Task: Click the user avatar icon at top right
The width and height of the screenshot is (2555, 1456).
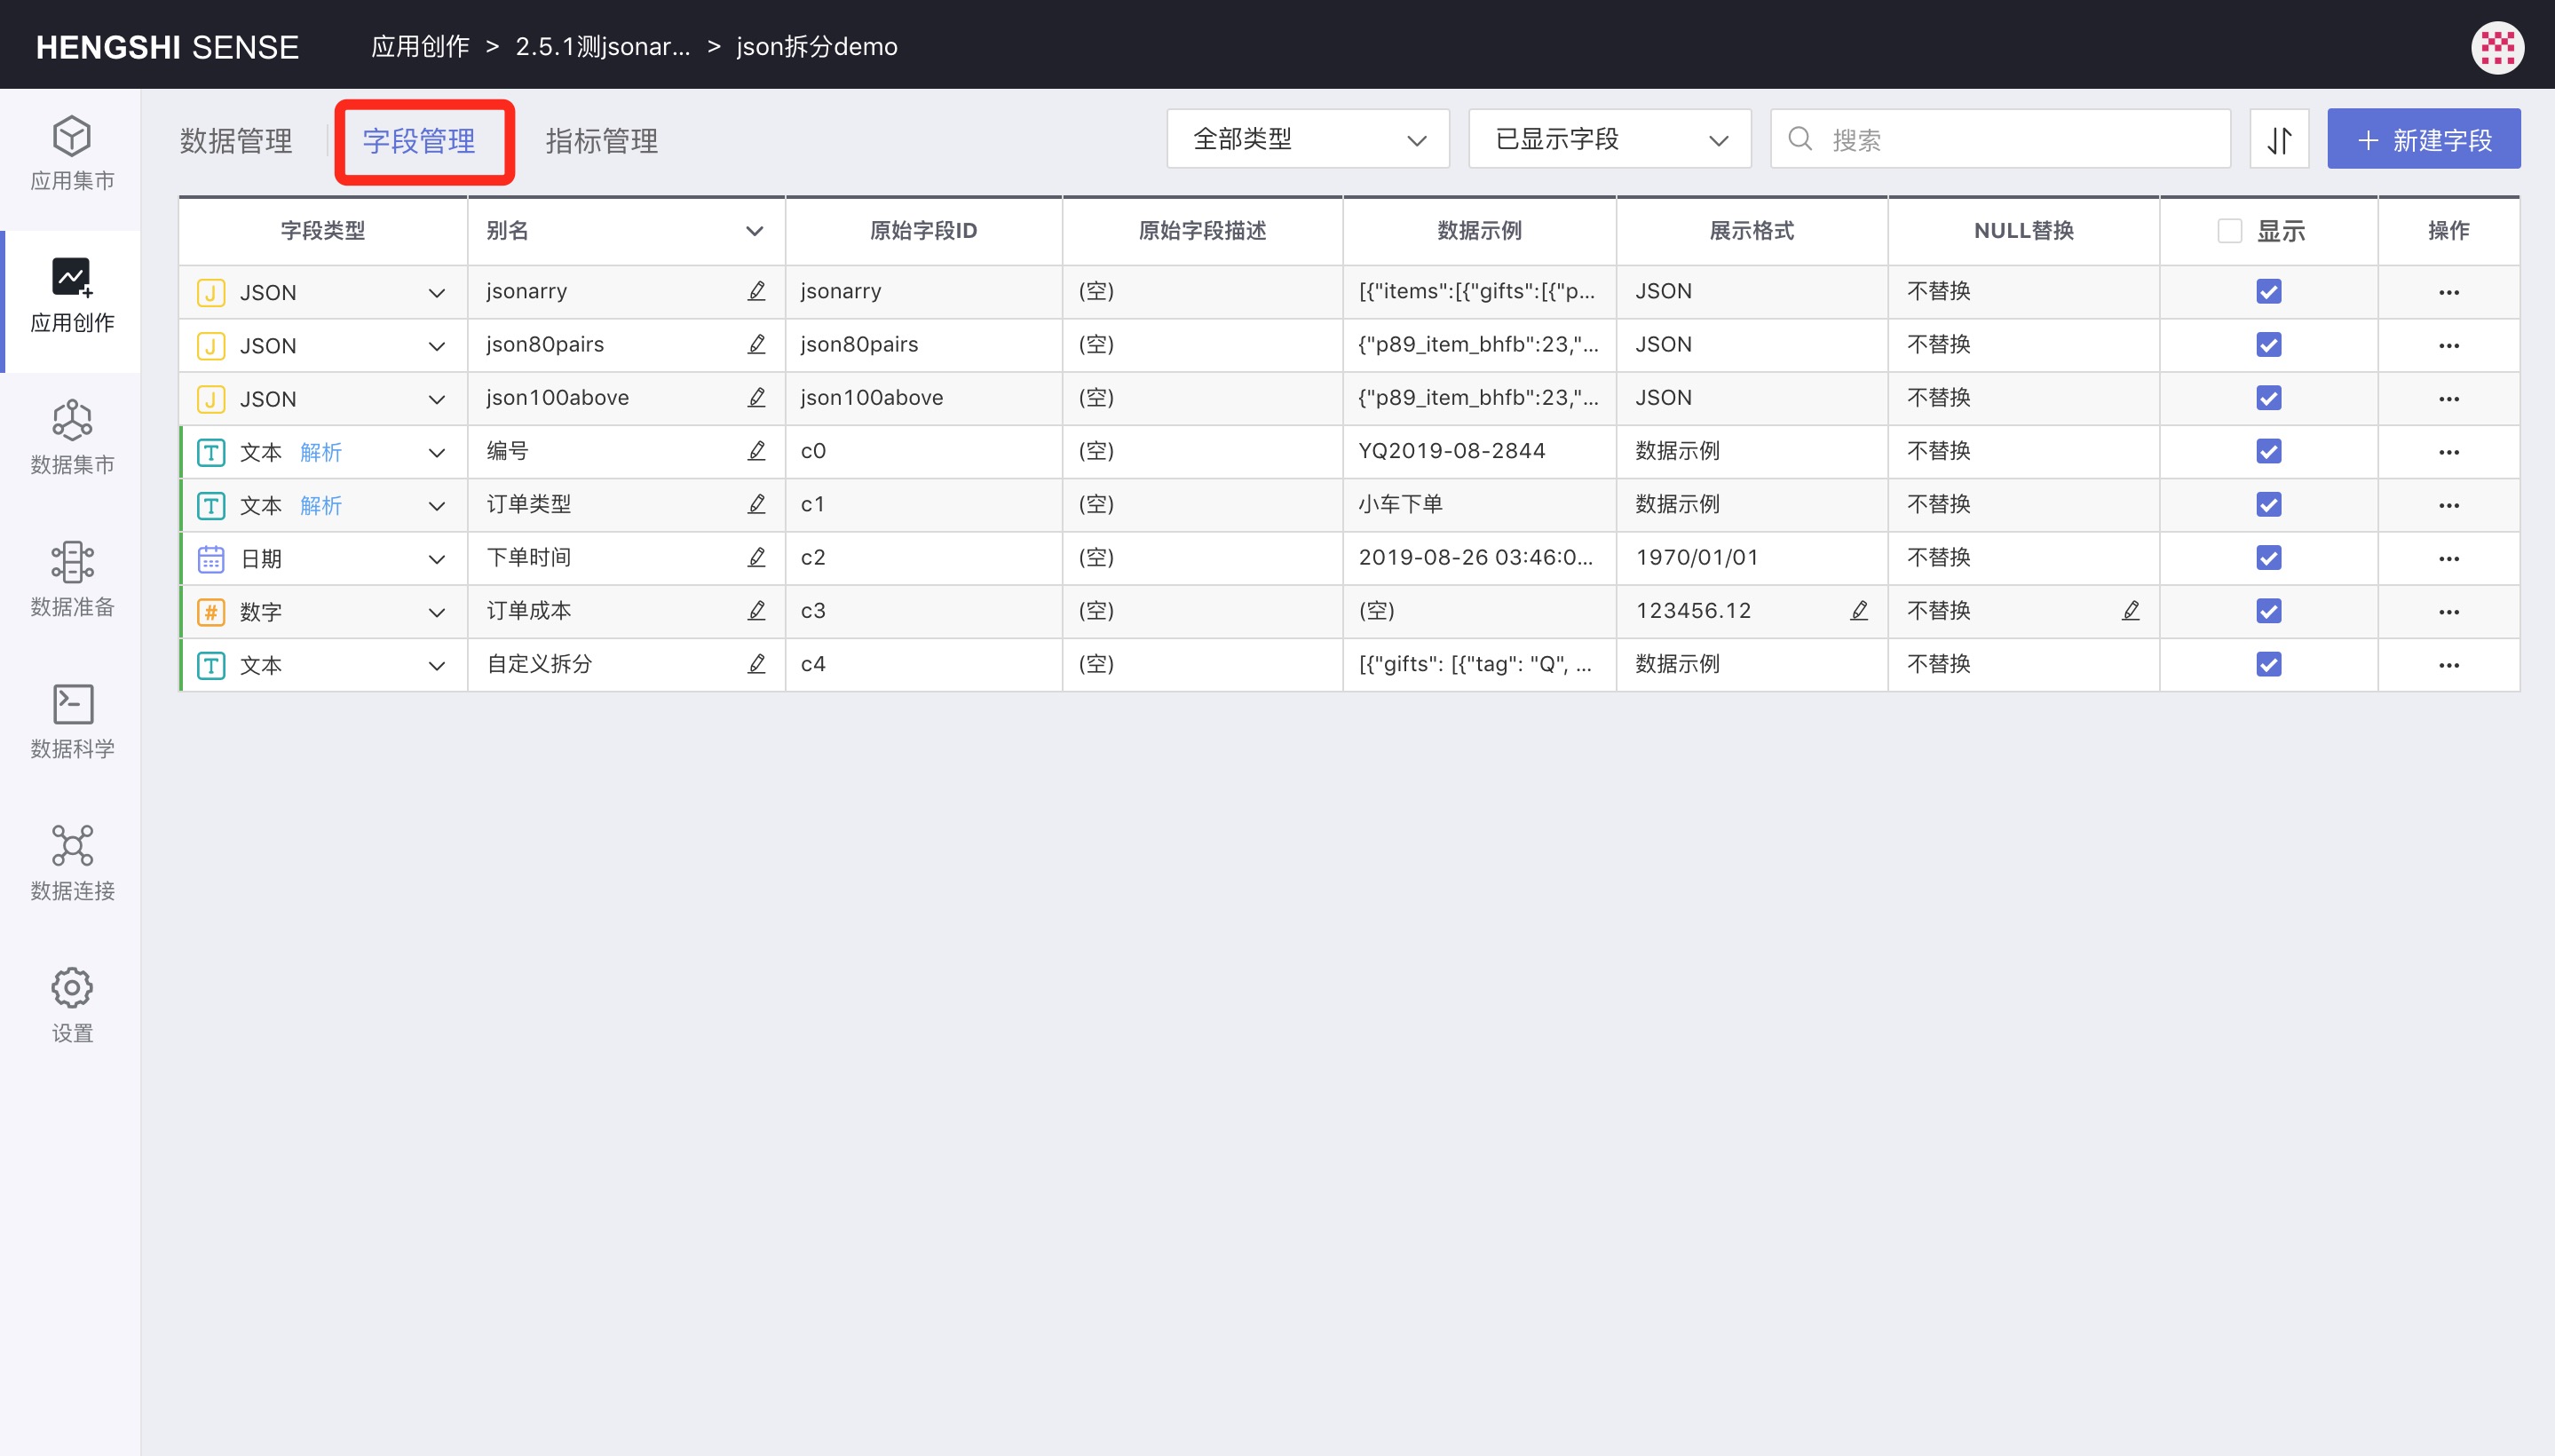Action: pos(2497,47)
